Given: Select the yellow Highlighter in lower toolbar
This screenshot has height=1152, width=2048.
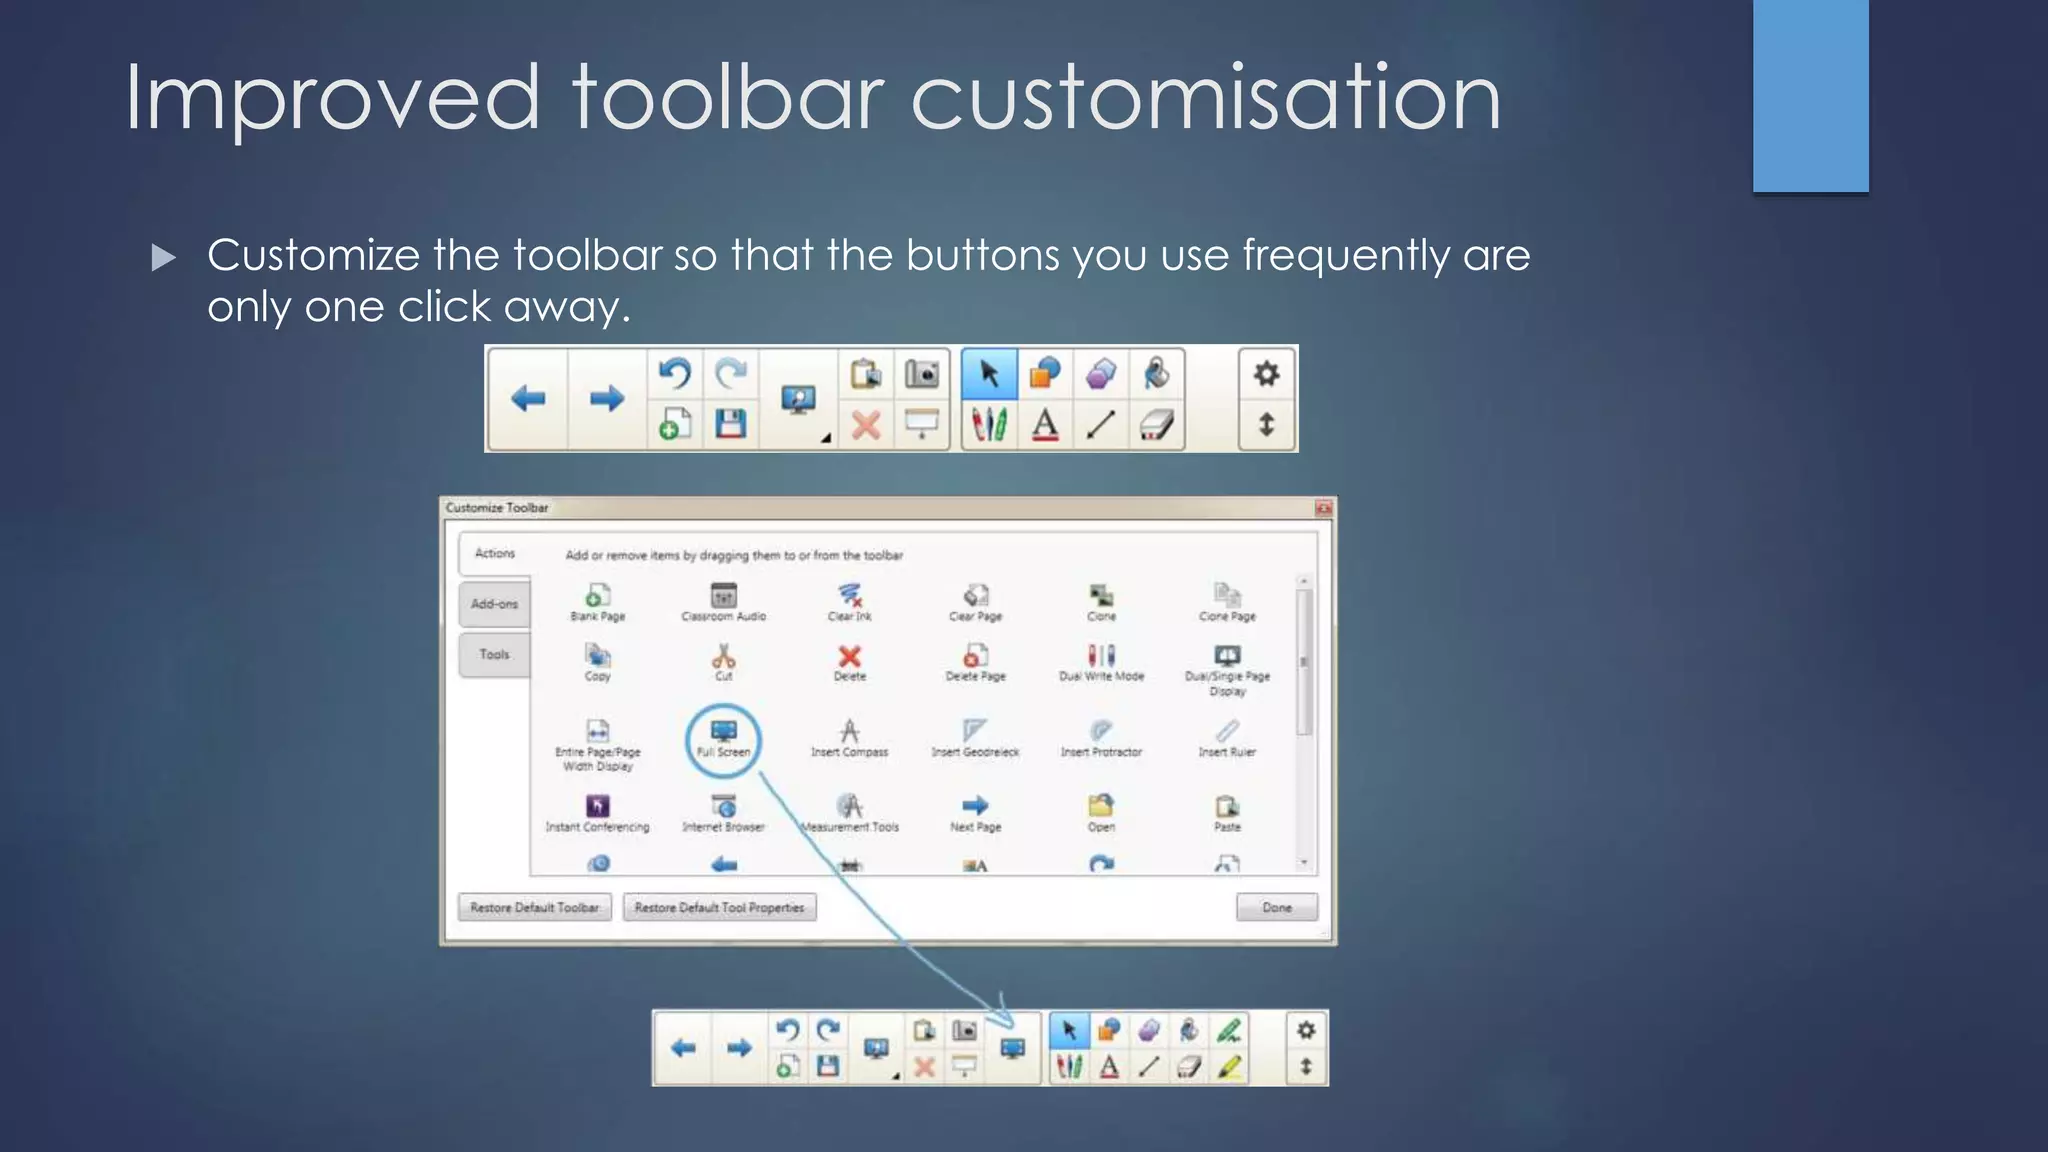Looking at the screenshot, I should coord(1229,1067).
